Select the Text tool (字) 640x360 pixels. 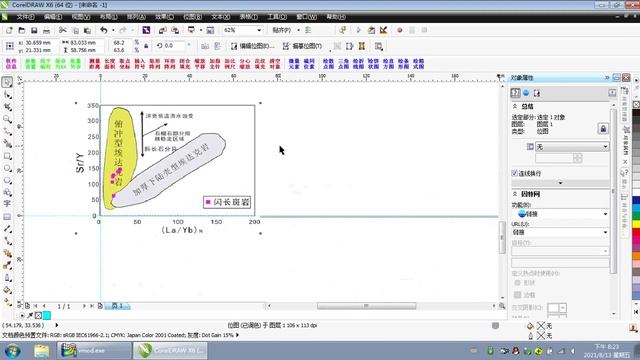click(x=7, y=203)
